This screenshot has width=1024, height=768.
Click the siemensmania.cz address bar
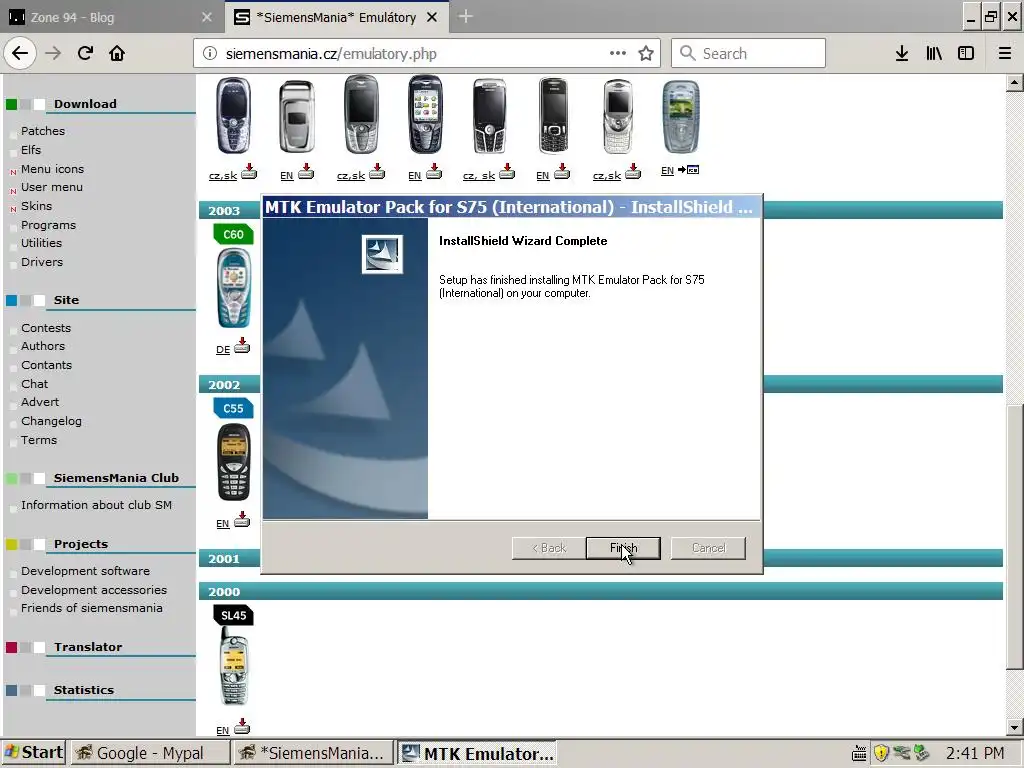point(427,54)
